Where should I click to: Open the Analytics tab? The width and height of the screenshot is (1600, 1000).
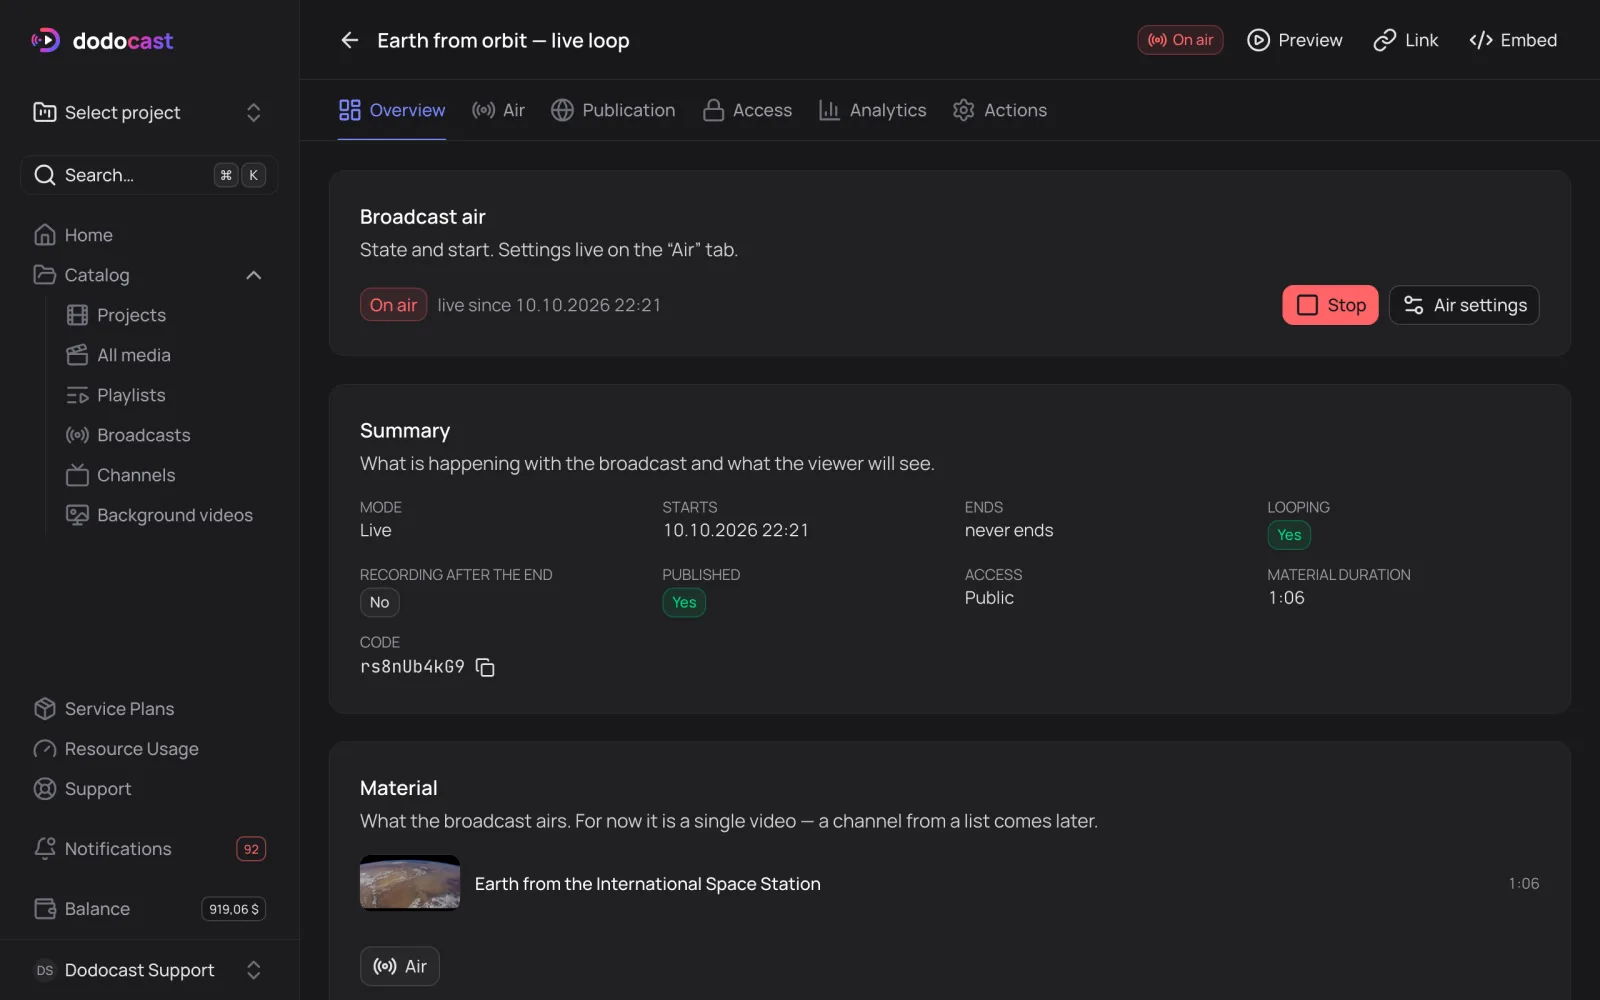click(x=872, y=110)
